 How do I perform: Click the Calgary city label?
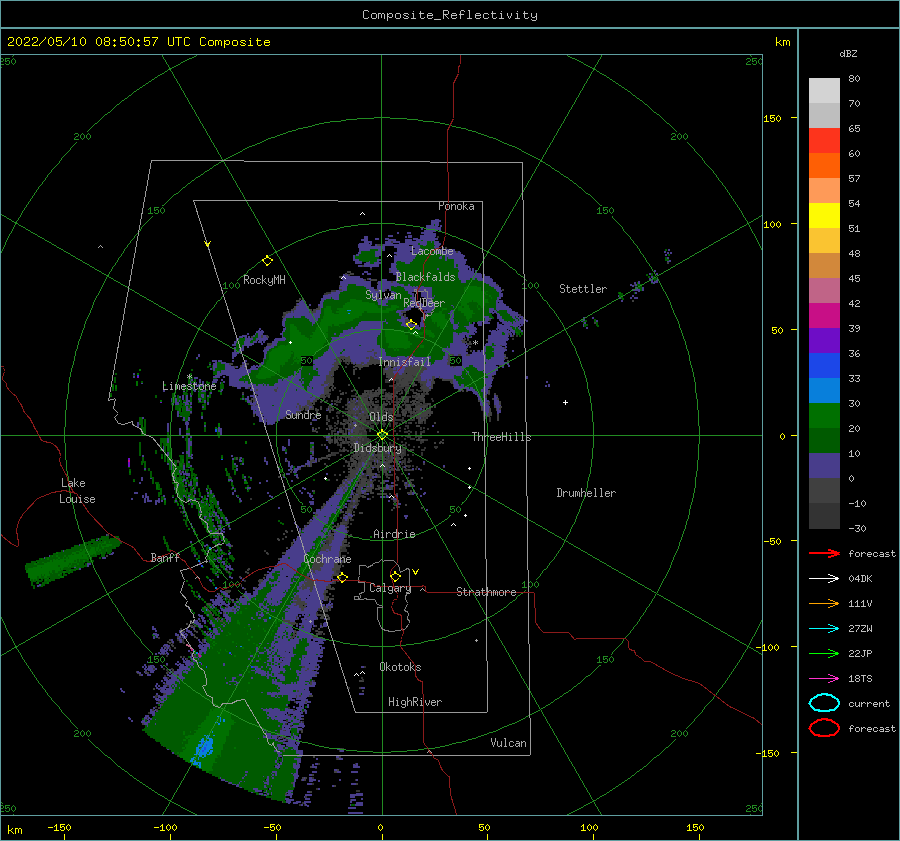(x=390, y=588)
